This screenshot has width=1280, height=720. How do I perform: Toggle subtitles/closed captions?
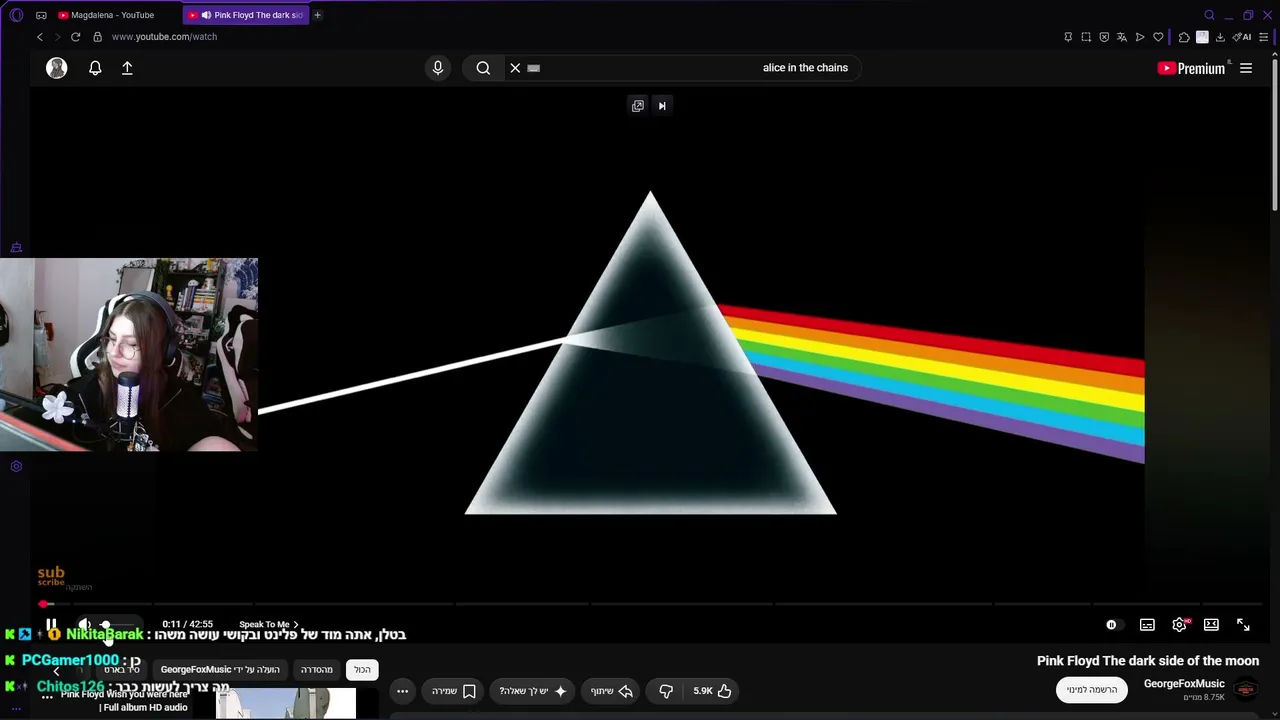1147,625
